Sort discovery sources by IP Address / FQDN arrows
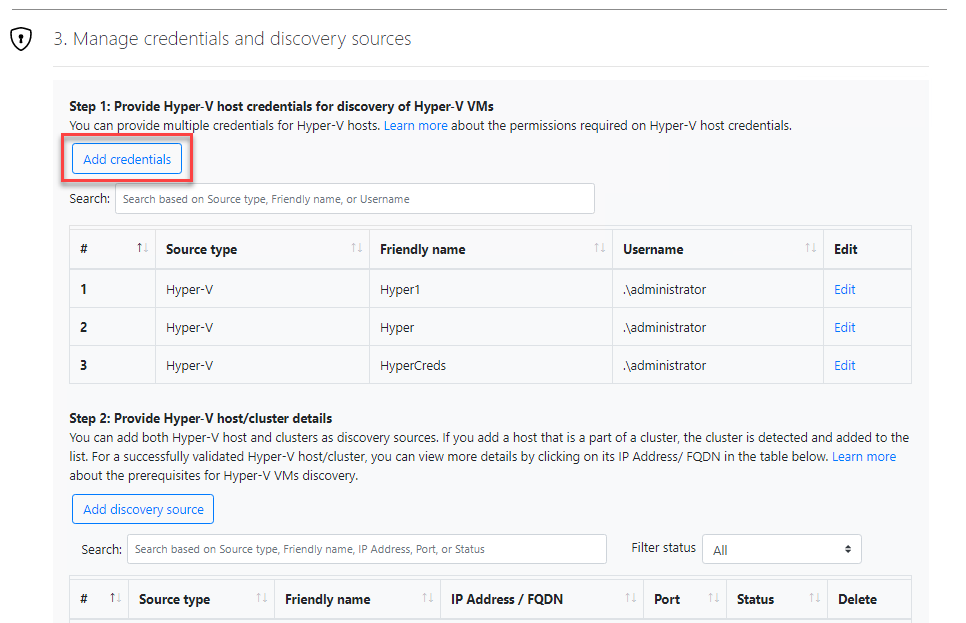This screenshot has height=623, width=966. pyautogui.click(x=631, y=598)
